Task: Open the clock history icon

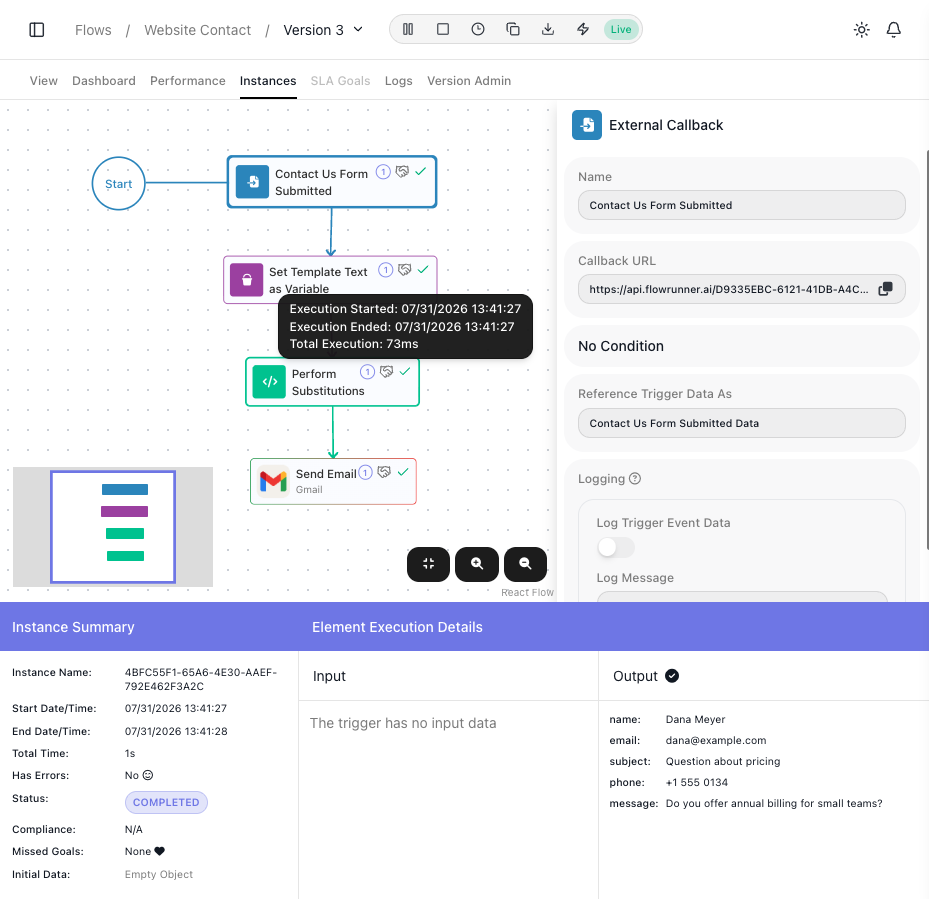Action: (x=478, y=29)
